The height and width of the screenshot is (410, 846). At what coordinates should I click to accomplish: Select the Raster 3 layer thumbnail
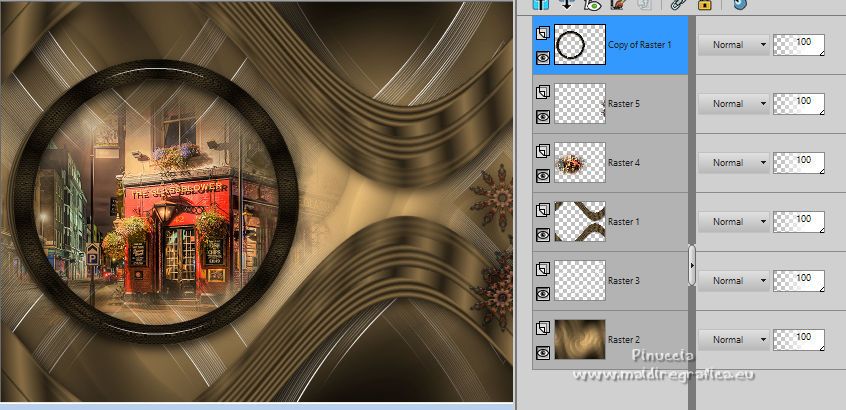point(580,281)
